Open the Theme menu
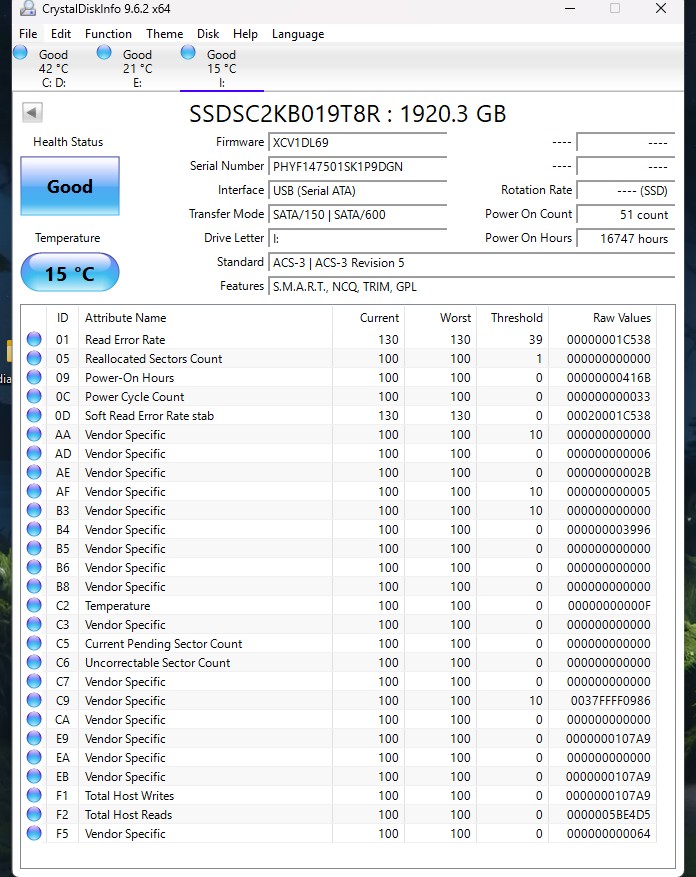This screenshot has width=696, height=877. click(x=164, y=34)
